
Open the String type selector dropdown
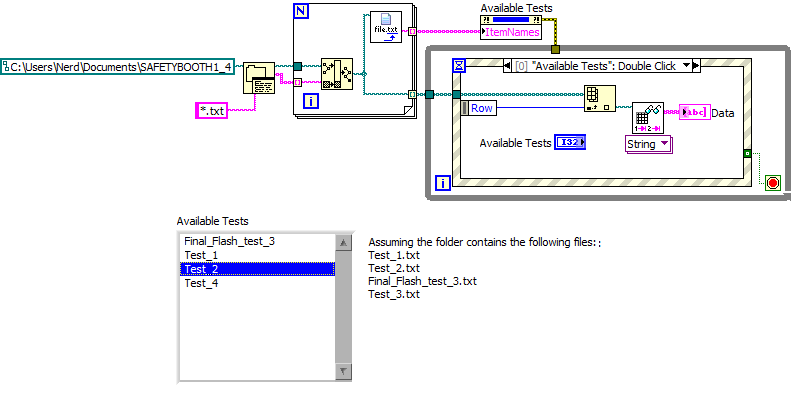[x=648, y=144]
